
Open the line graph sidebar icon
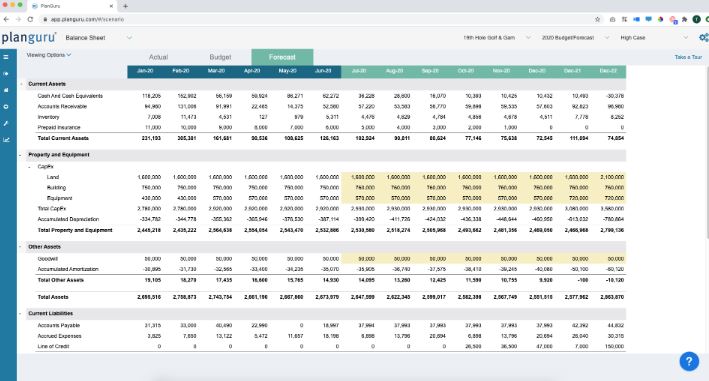(x=6, y=140)
